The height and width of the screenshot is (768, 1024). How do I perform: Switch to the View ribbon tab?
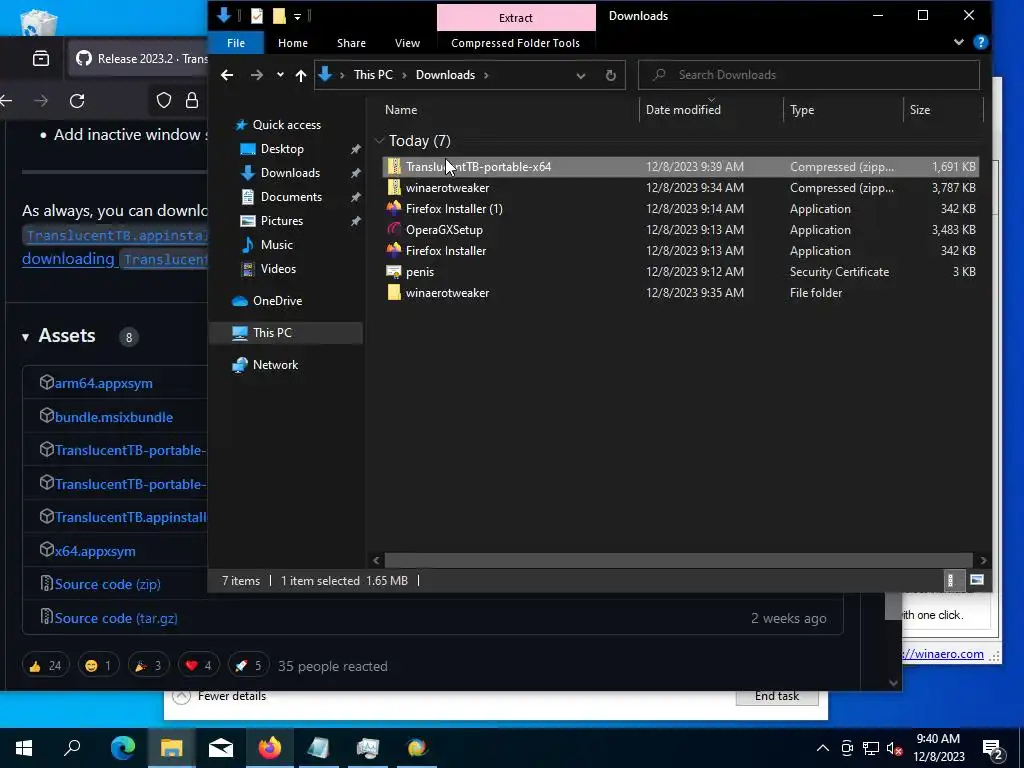point(407,43)
